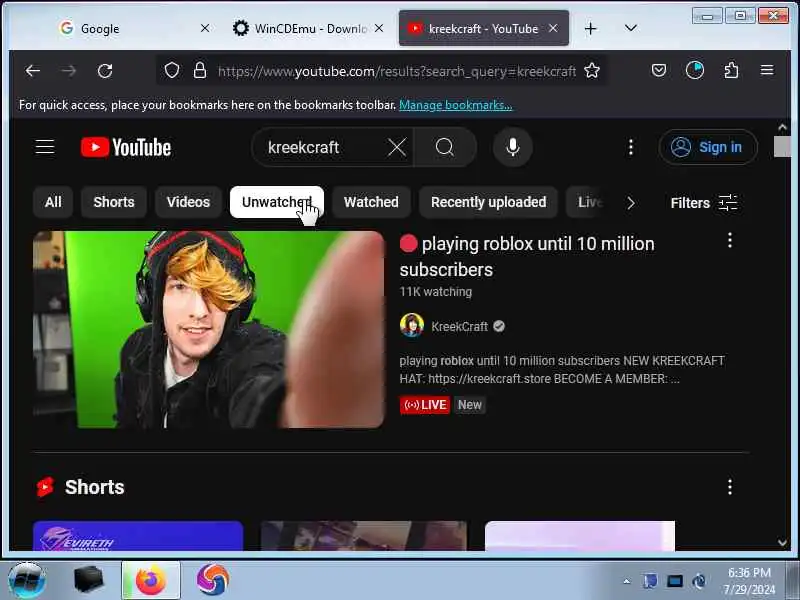Open the first Shorts thumbnail
Screen dimensions: 800x600
(138, 536)
